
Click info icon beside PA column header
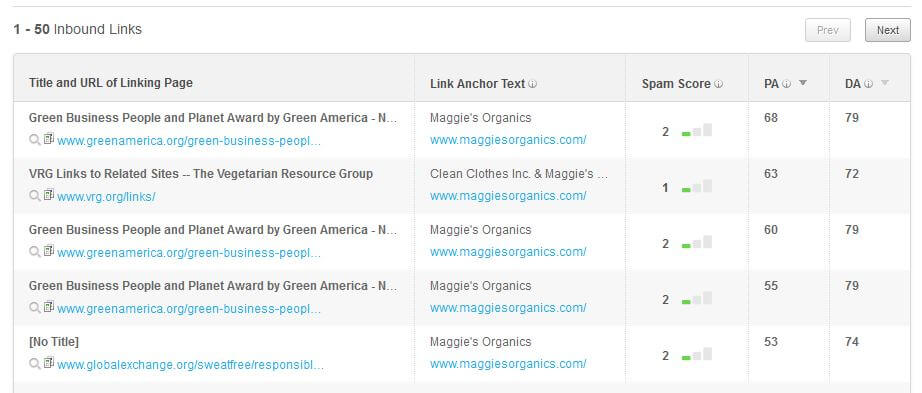(x=786, y=84)
